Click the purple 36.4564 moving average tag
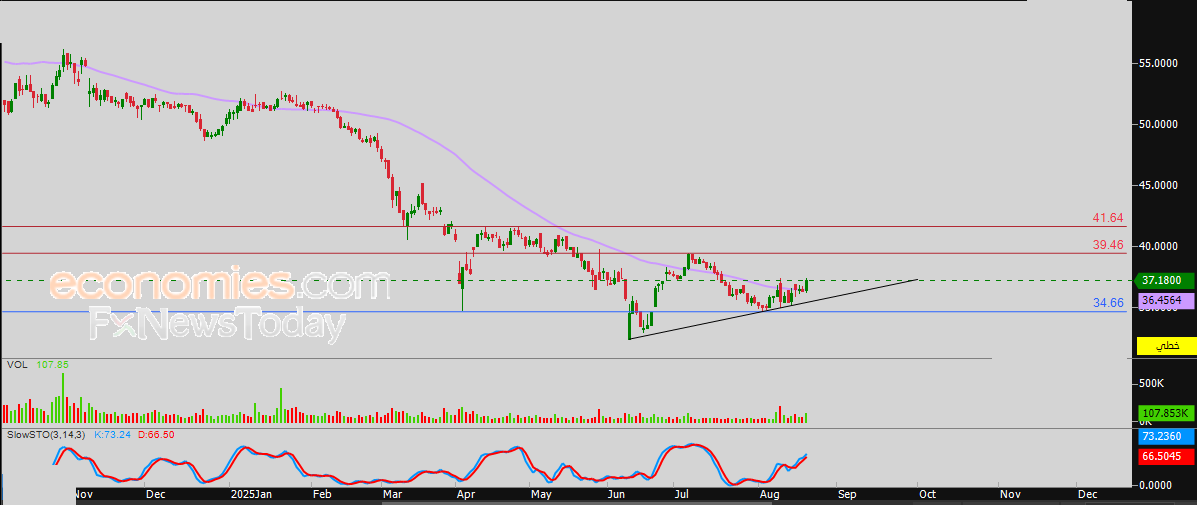This screenshot has width=1197, height=505. tap(1166, 301)
